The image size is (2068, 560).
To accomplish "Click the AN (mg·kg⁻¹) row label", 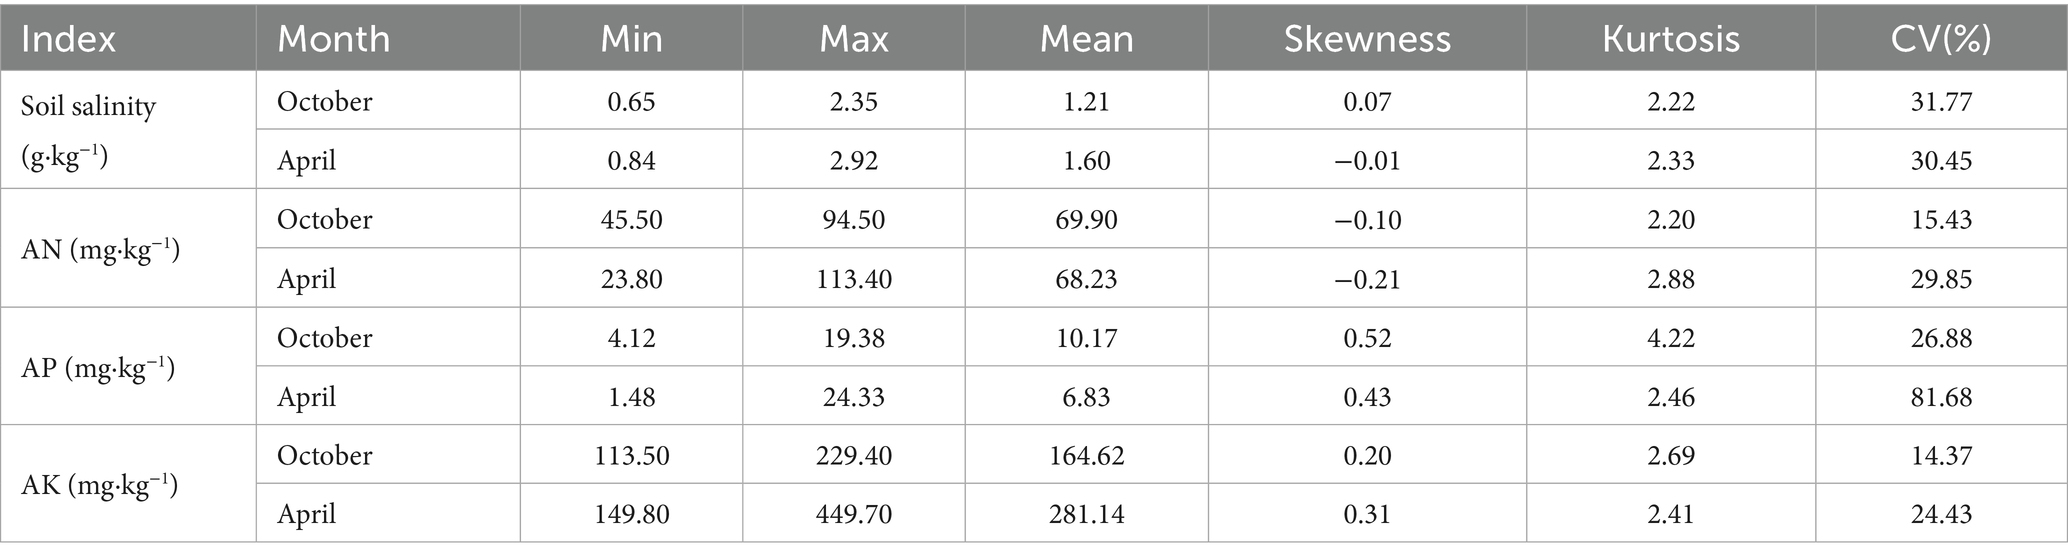I will (100, 249).
